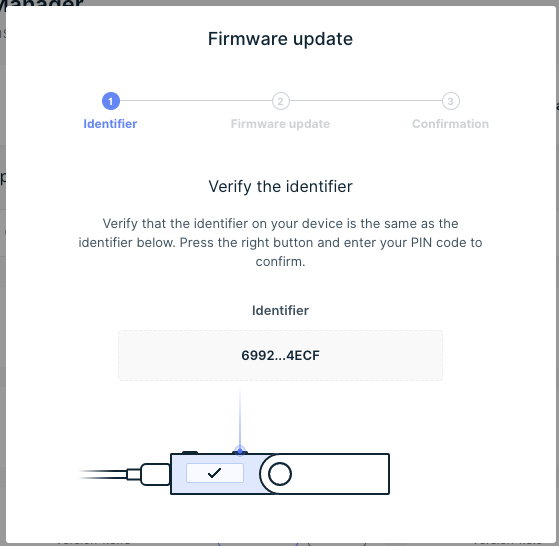Click the Verify the identifier heading
This screenshot has height=546, width=559.
[x=281, y=186]
